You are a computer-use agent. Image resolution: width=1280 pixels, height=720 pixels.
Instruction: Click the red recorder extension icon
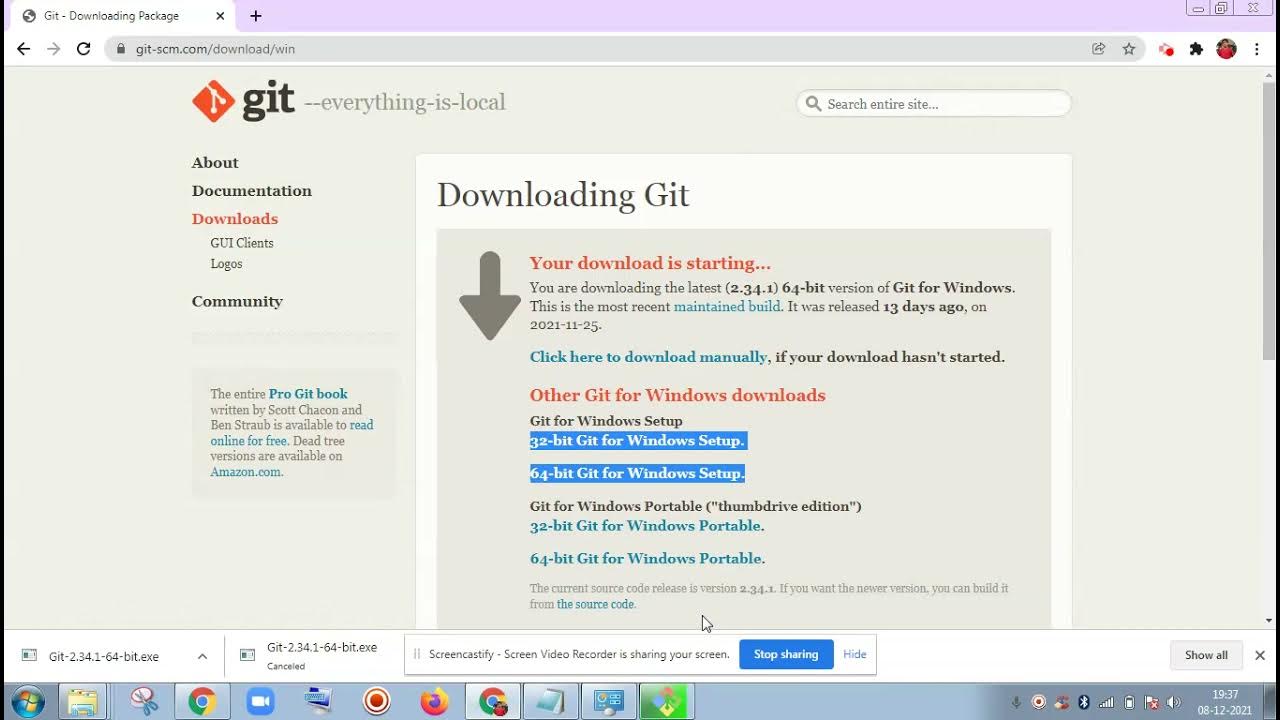point(1166,48)
